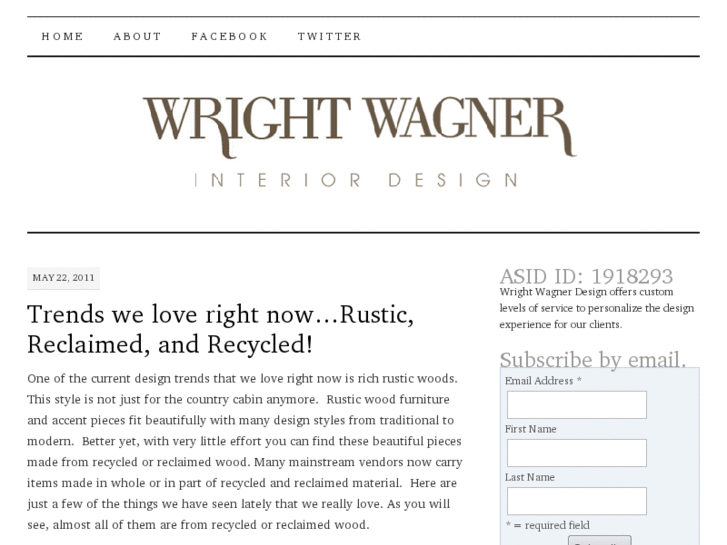Screen dimensions: 727x545
Task: Click the 'Last Name' label
Action: (x=529, y=477)
